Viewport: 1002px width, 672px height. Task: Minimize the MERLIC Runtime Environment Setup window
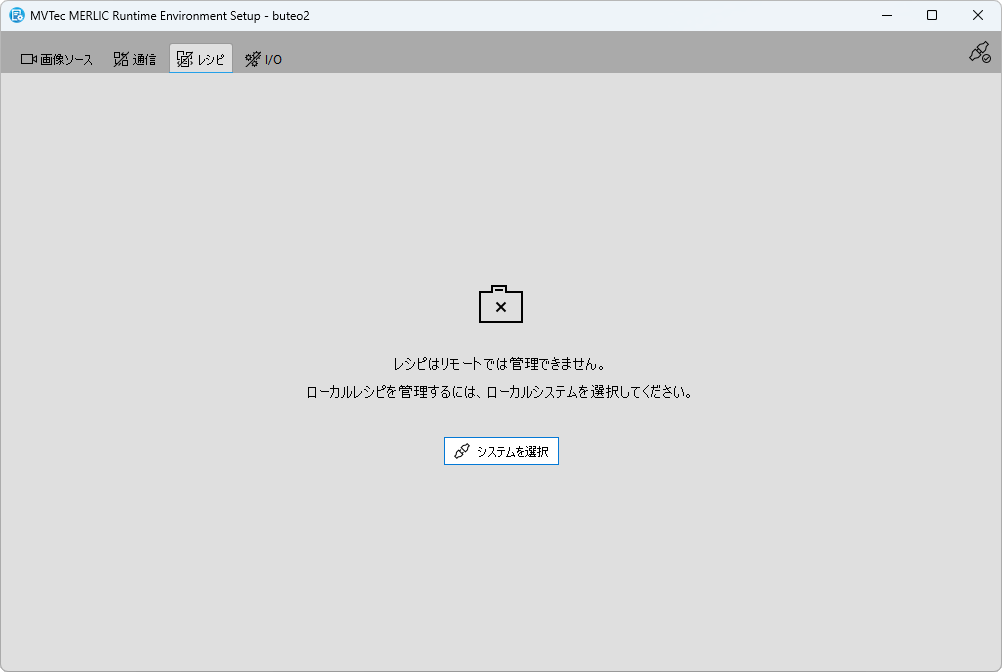coord(886,16)
